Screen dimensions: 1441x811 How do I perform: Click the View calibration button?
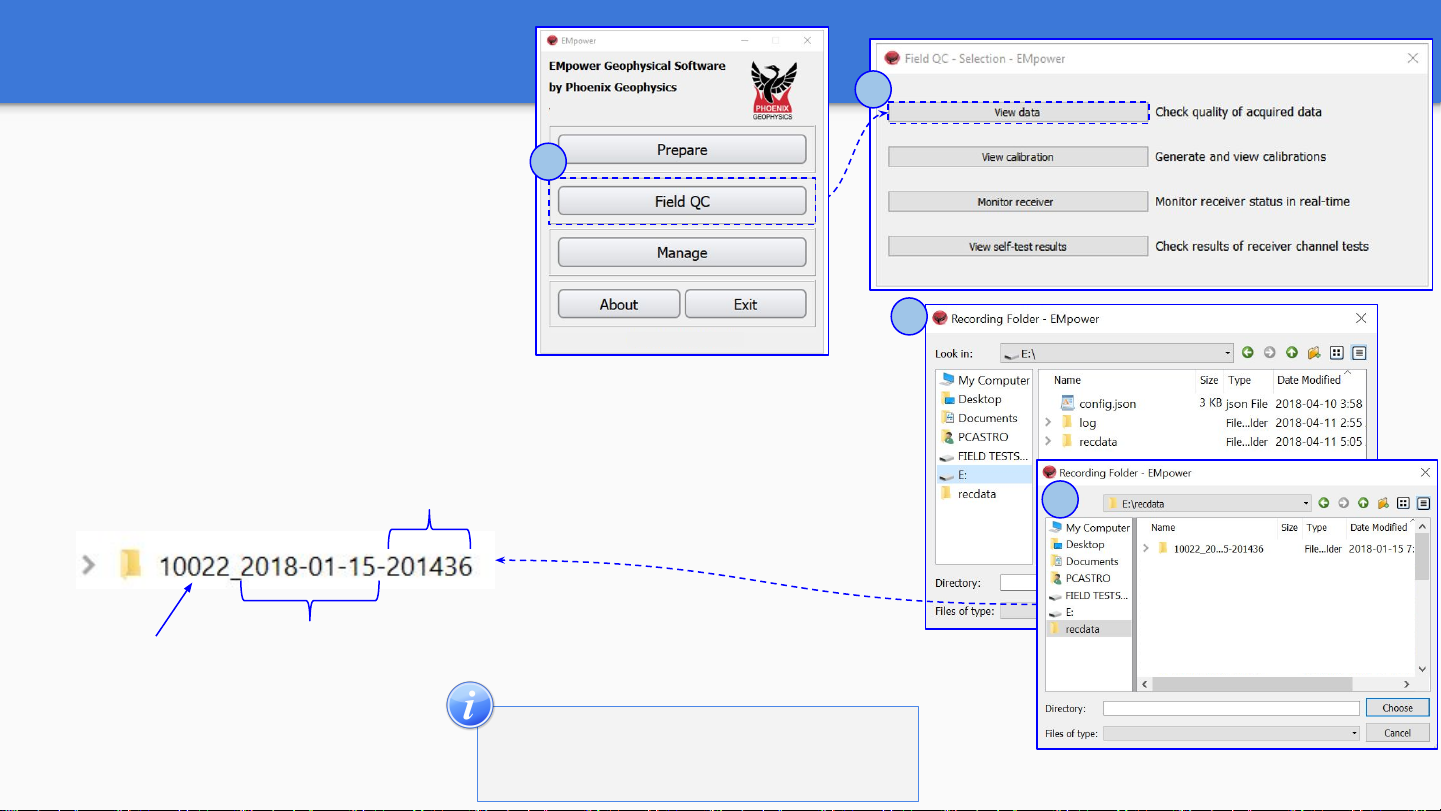(1018, 157)
